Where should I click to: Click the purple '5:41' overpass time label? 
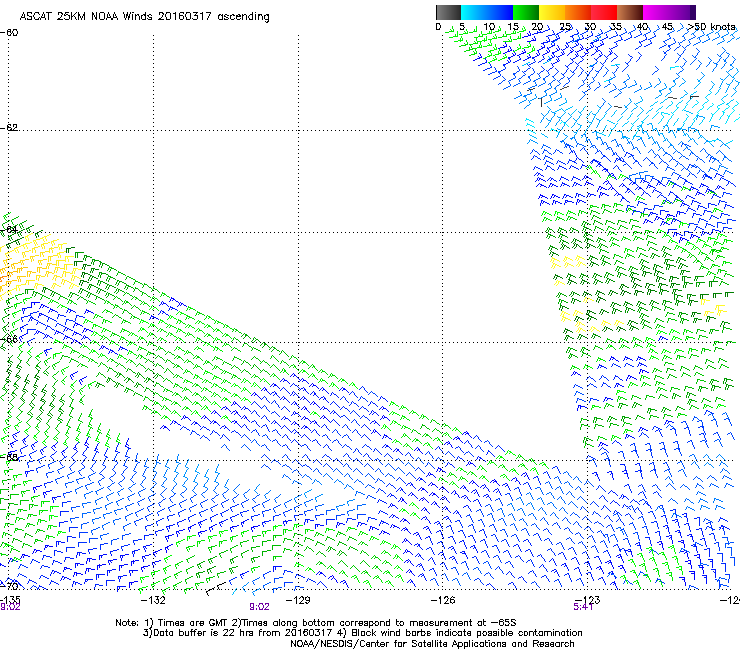(x=583, y=607)
